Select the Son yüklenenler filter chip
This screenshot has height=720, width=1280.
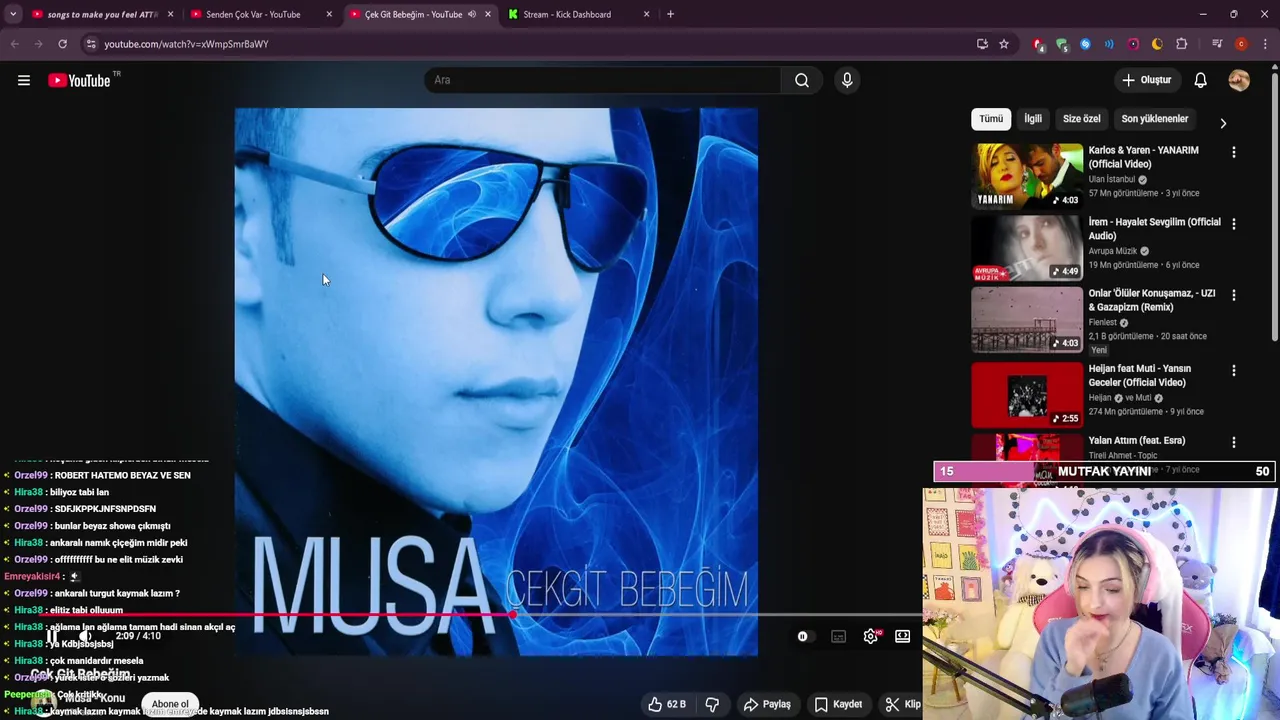[x=1155, y=119]
